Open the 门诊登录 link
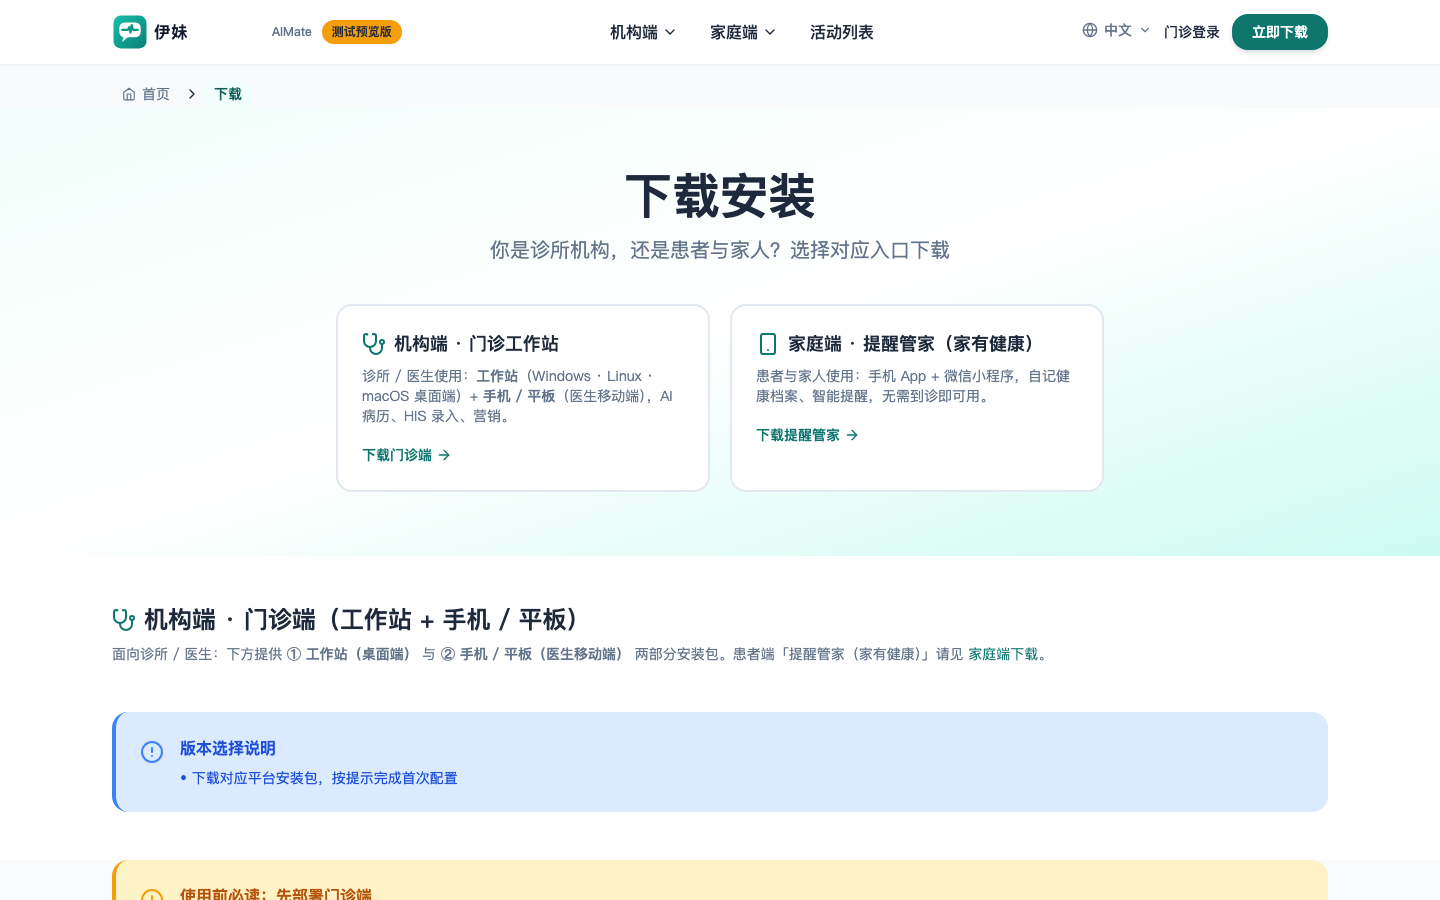Image resolution: width=1440 pixels, height=900 pixels. (x=1192, y=32)
